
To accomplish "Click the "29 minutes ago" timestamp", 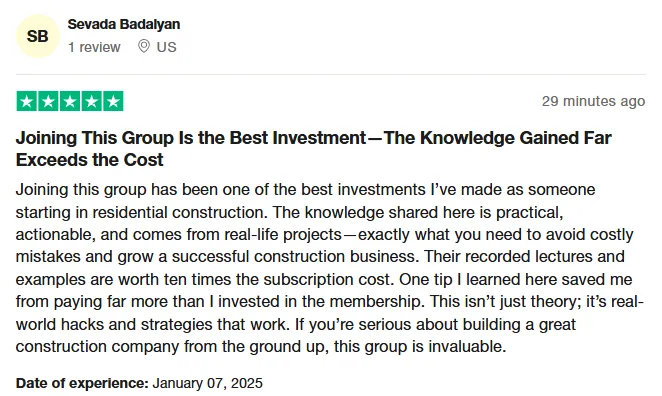I will click(593, 101).
